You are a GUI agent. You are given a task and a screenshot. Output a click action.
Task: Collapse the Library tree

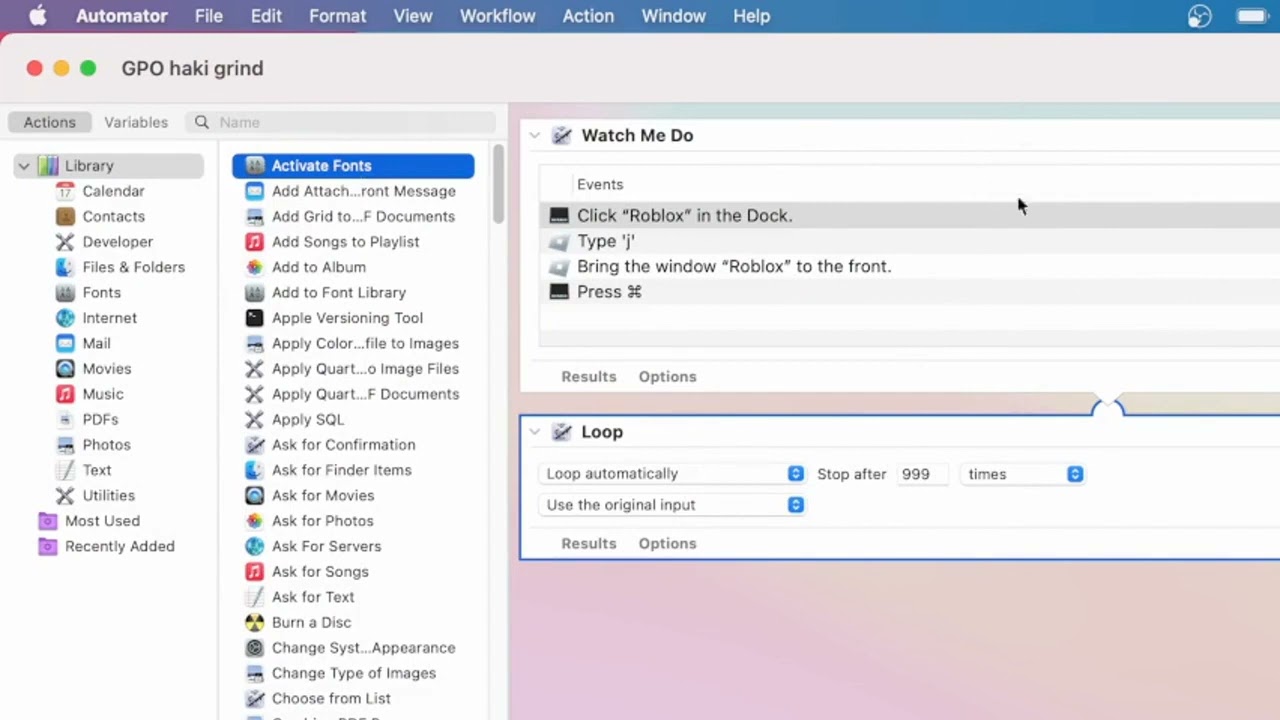[23, 166]
